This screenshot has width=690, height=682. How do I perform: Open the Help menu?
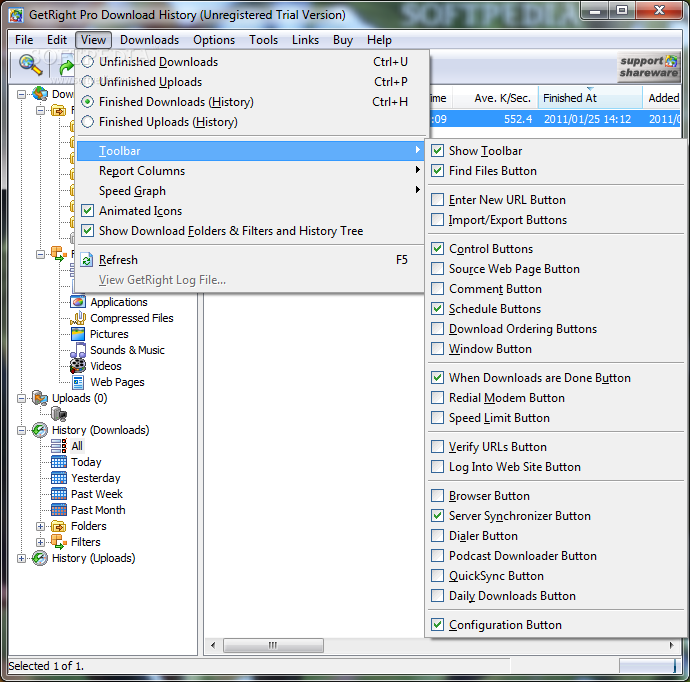pyautogui.click(x=379, y=40)
